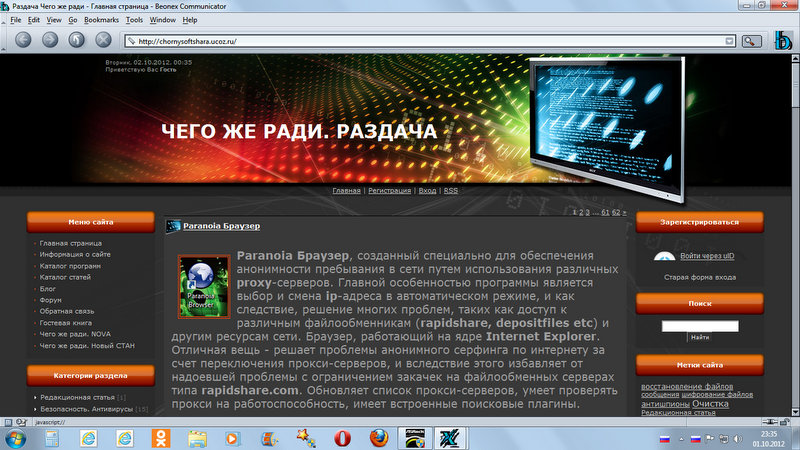
Task: Click the Windows Start button
Action: [15, 439]
